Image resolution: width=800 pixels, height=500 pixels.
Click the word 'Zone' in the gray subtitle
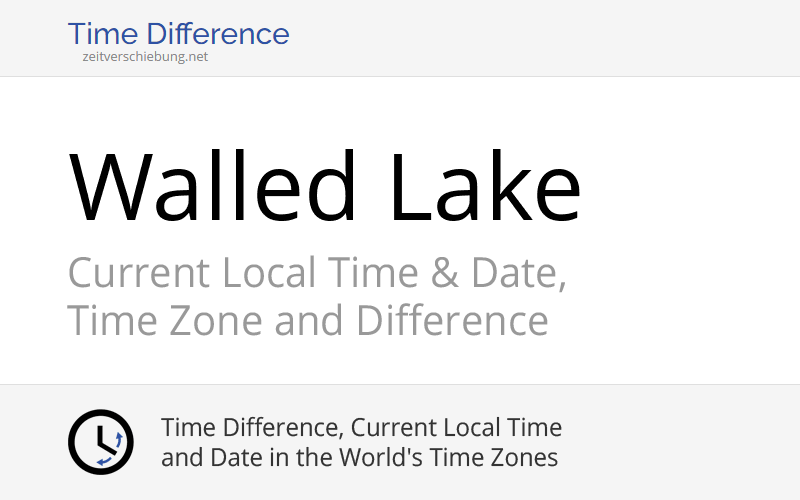215,321
